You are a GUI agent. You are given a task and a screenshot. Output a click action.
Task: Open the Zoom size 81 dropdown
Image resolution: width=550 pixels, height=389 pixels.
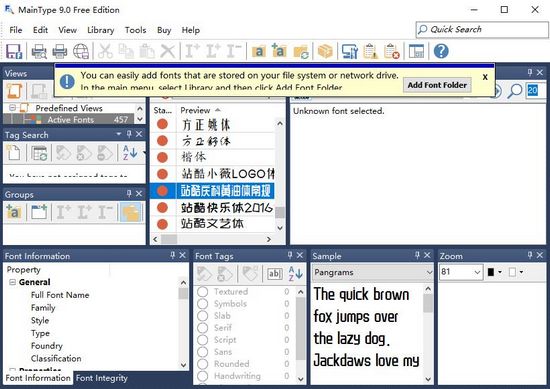click(x=477, y=272)
